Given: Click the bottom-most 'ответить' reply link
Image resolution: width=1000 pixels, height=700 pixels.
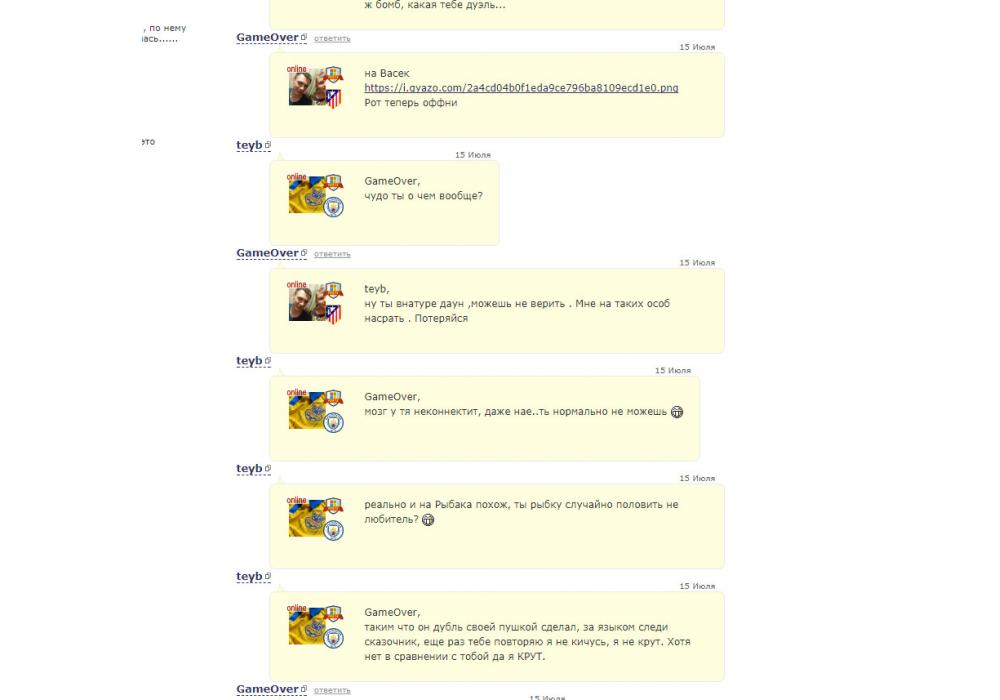Looking at the screenshot, I should pyautogui.click(x=332, y=690).
